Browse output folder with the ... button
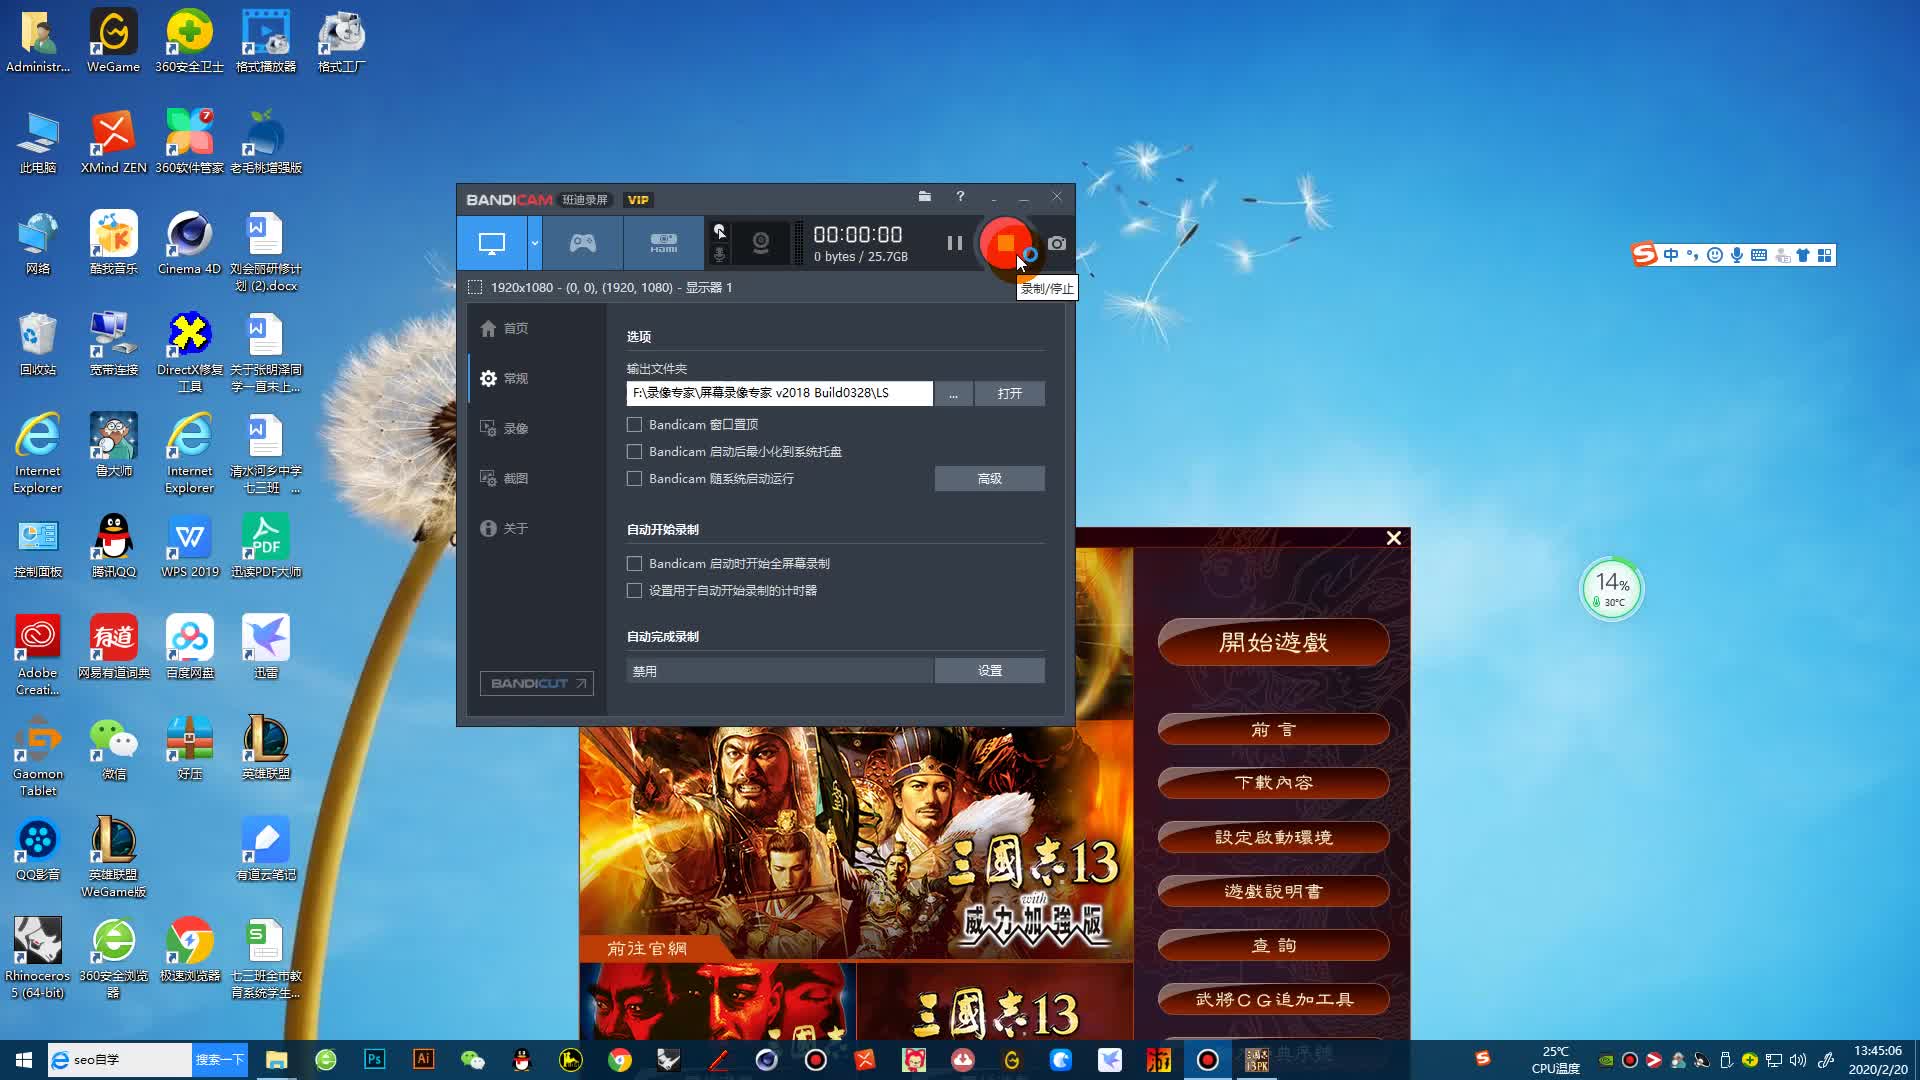Screen dimensions: 1920x1080 click(953, 393)
